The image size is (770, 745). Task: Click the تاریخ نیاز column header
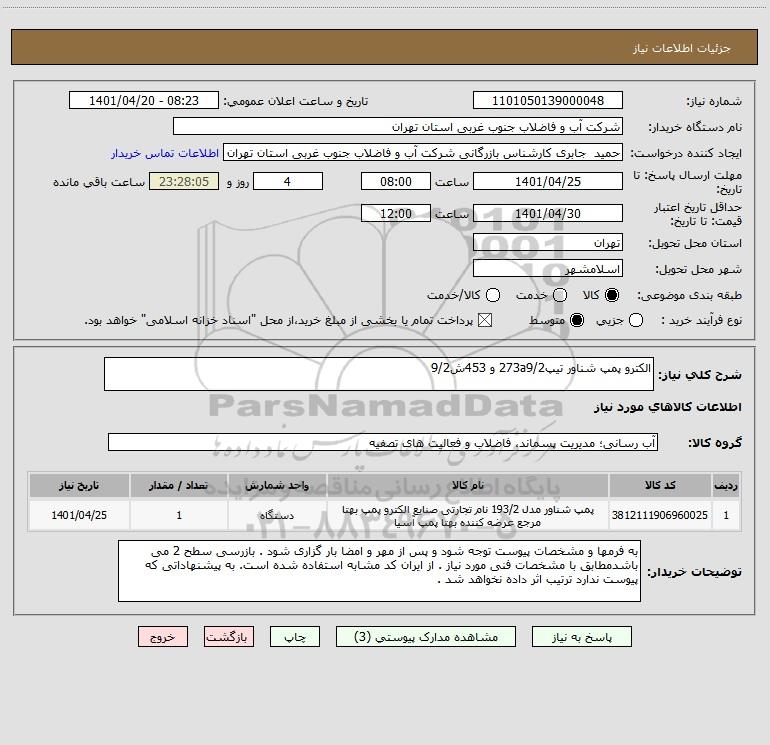pos(79,485)
